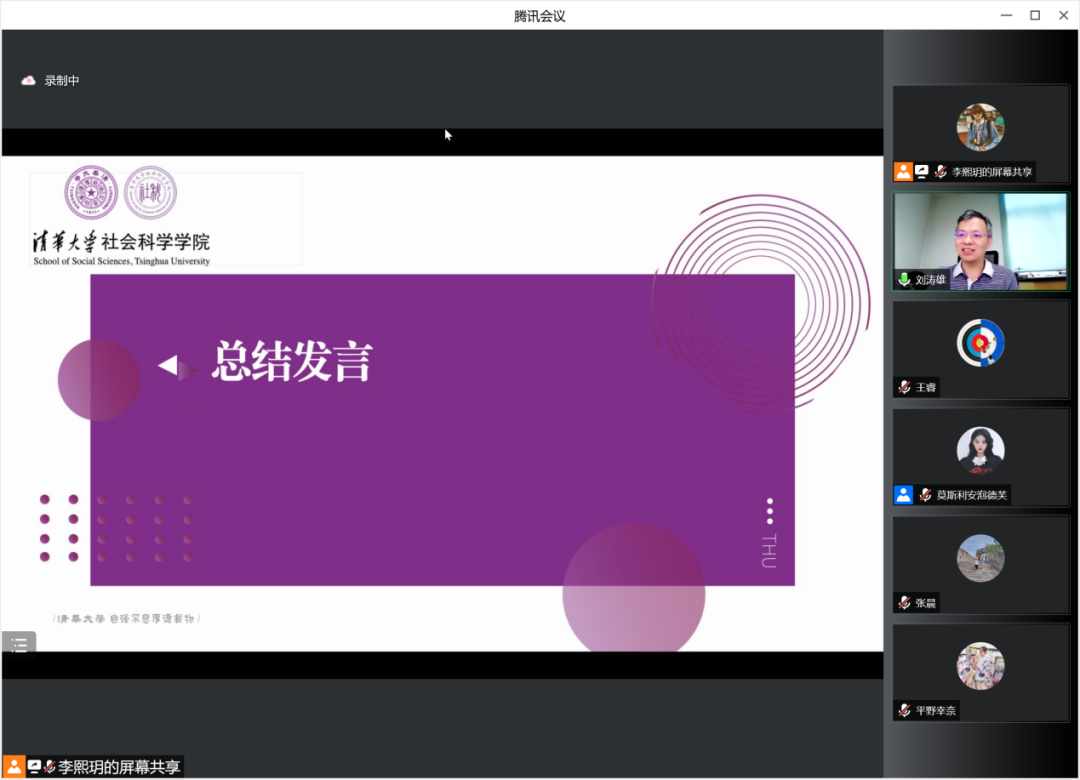The image size is (1080, 780).
Task: Click the muted microphone icon beside 王睿
Action: click(x=904, y=387)
